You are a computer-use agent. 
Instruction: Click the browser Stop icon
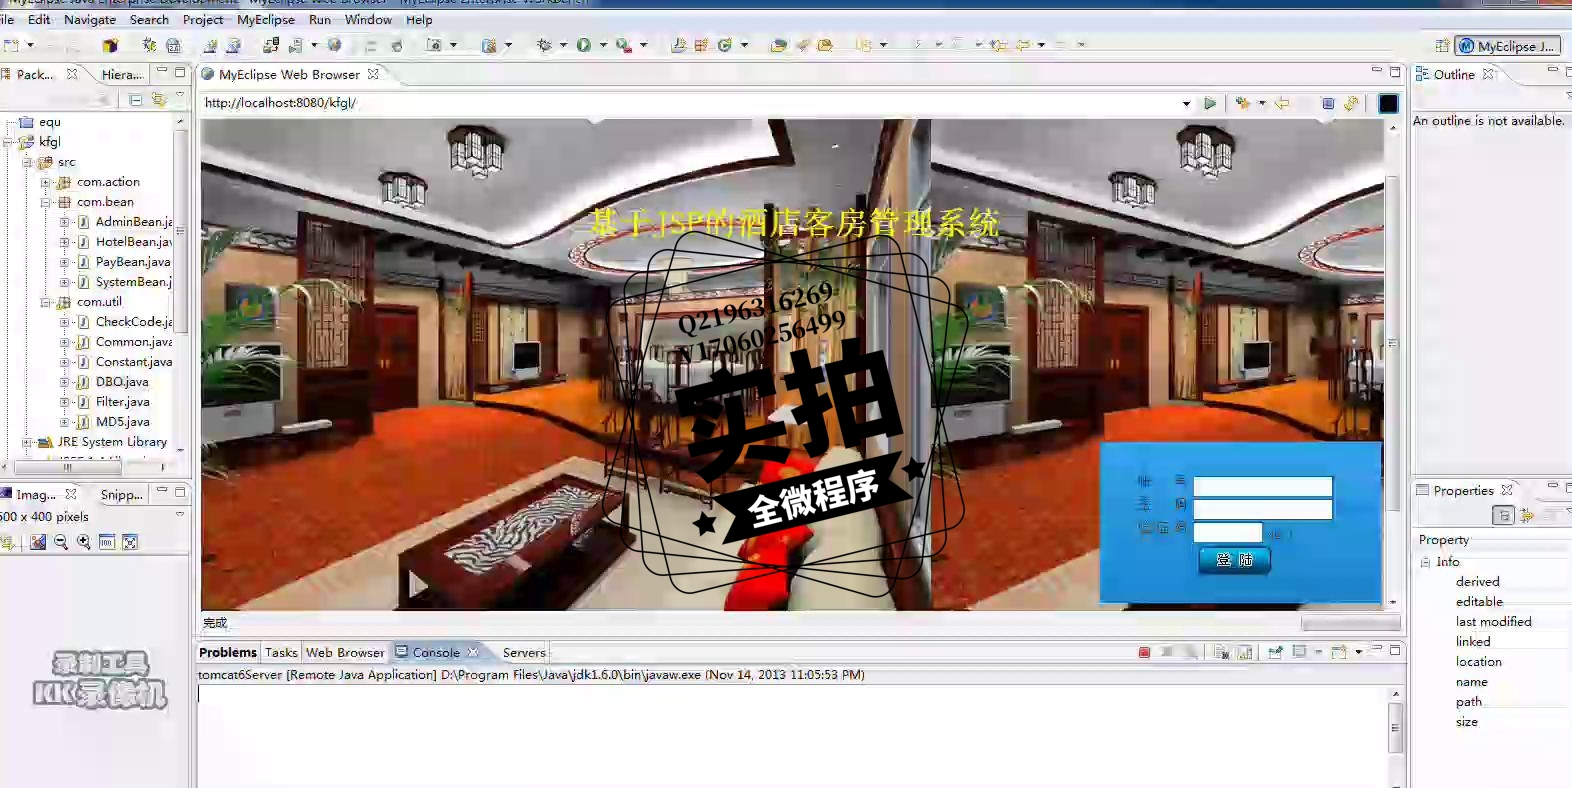[x=1328, y=103]
